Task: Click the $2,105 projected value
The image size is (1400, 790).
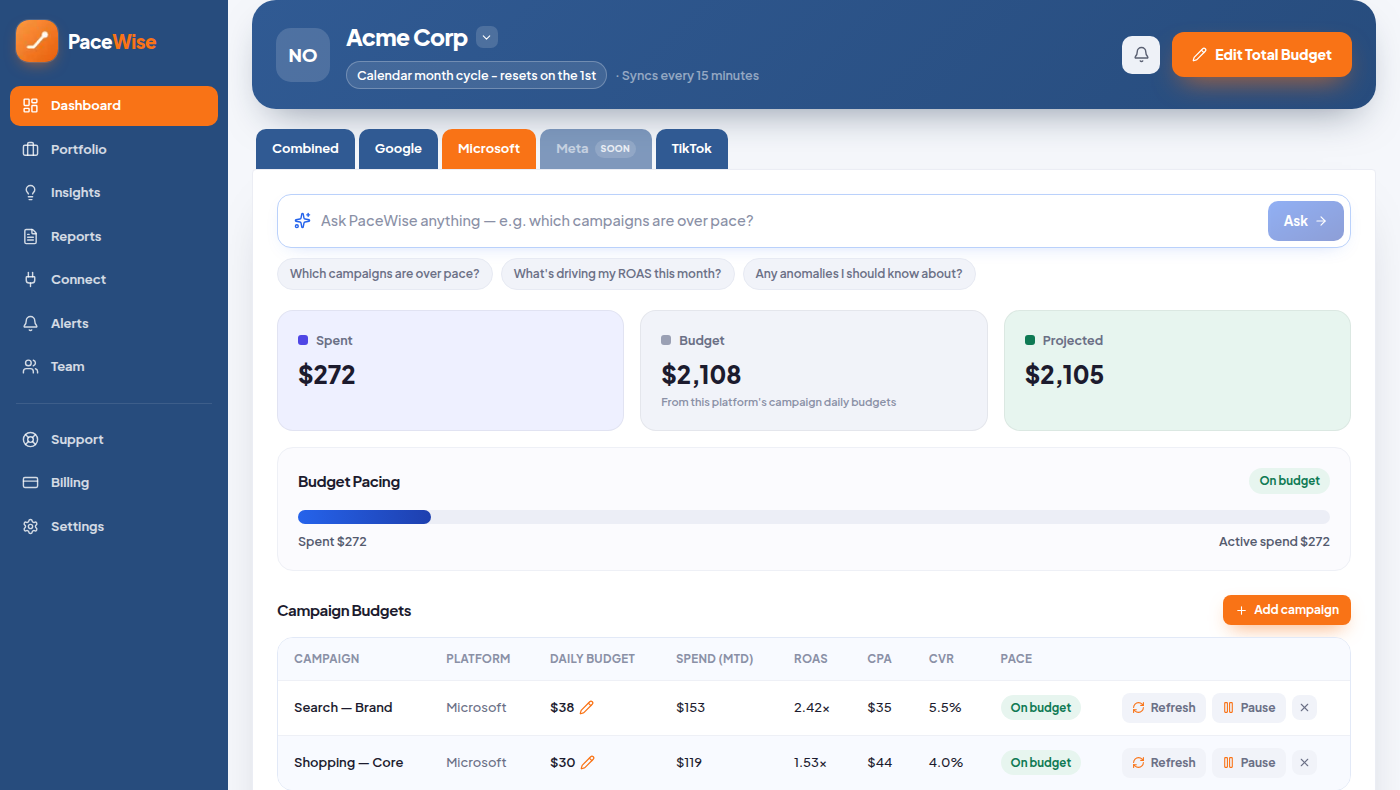Action: pos(1064,375)
